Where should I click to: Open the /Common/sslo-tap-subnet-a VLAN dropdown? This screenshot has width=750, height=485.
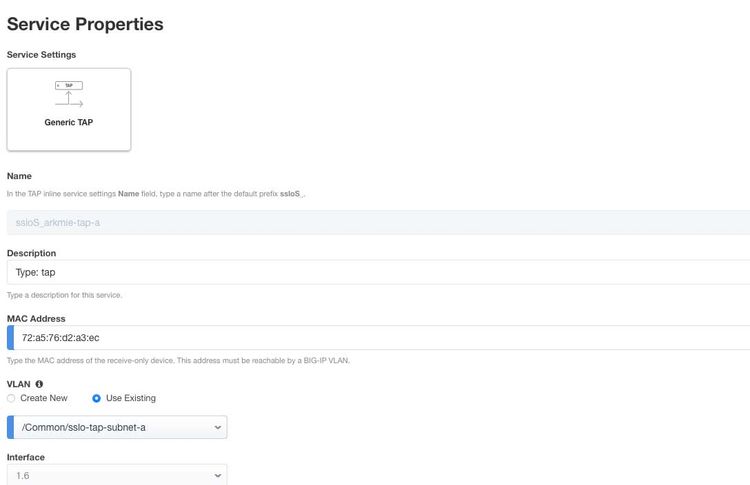(x=117, y=427)
